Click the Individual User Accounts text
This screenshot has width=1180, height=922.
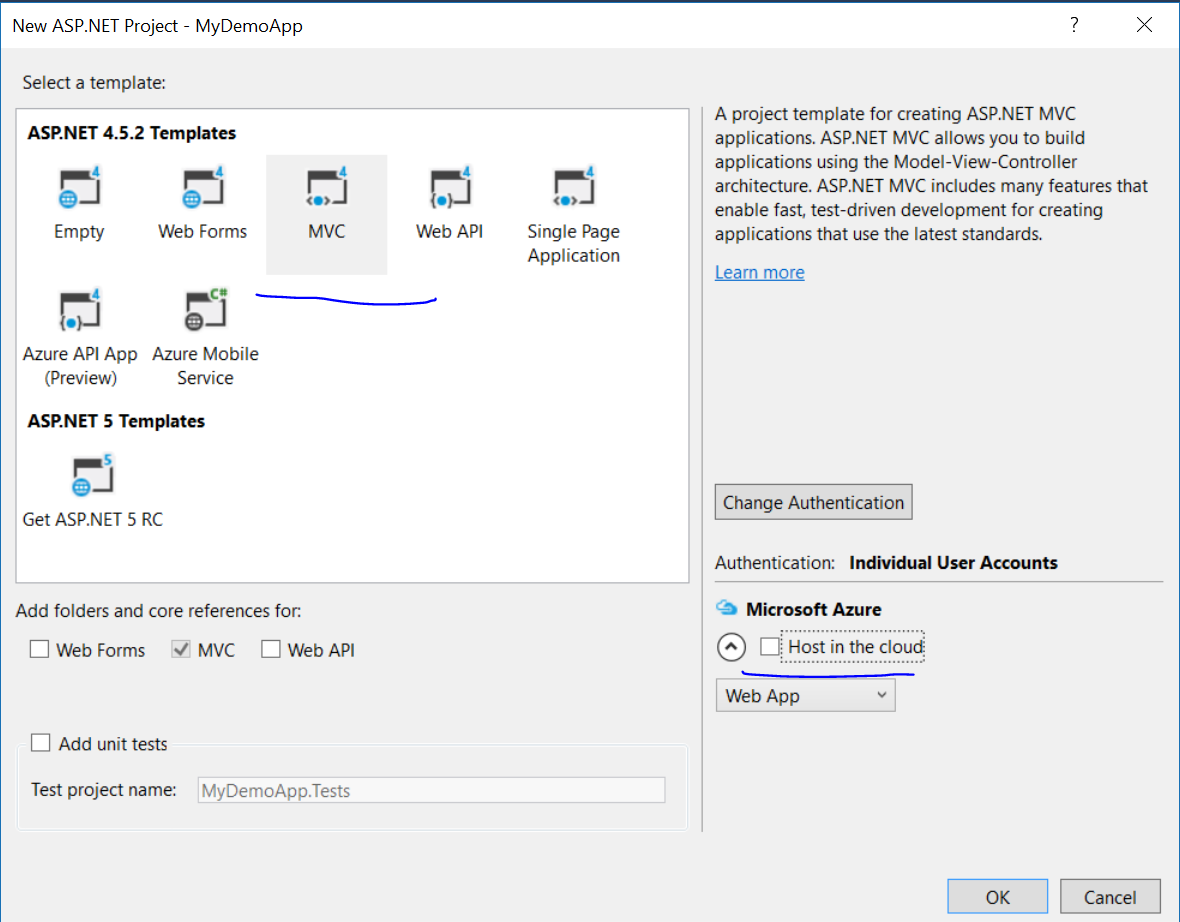point(953,562)
